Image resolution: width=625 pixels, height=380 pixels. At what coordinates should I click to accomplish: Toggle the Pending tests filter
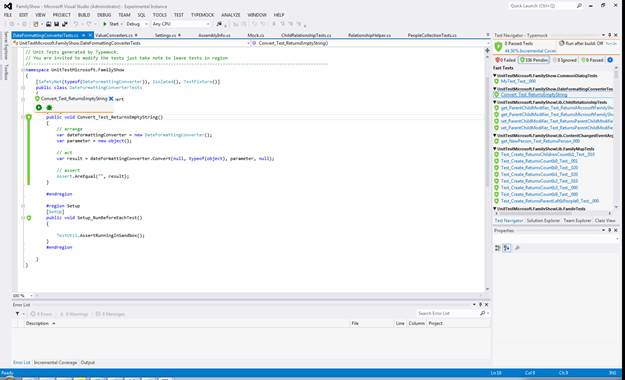(x=534, y=60)
